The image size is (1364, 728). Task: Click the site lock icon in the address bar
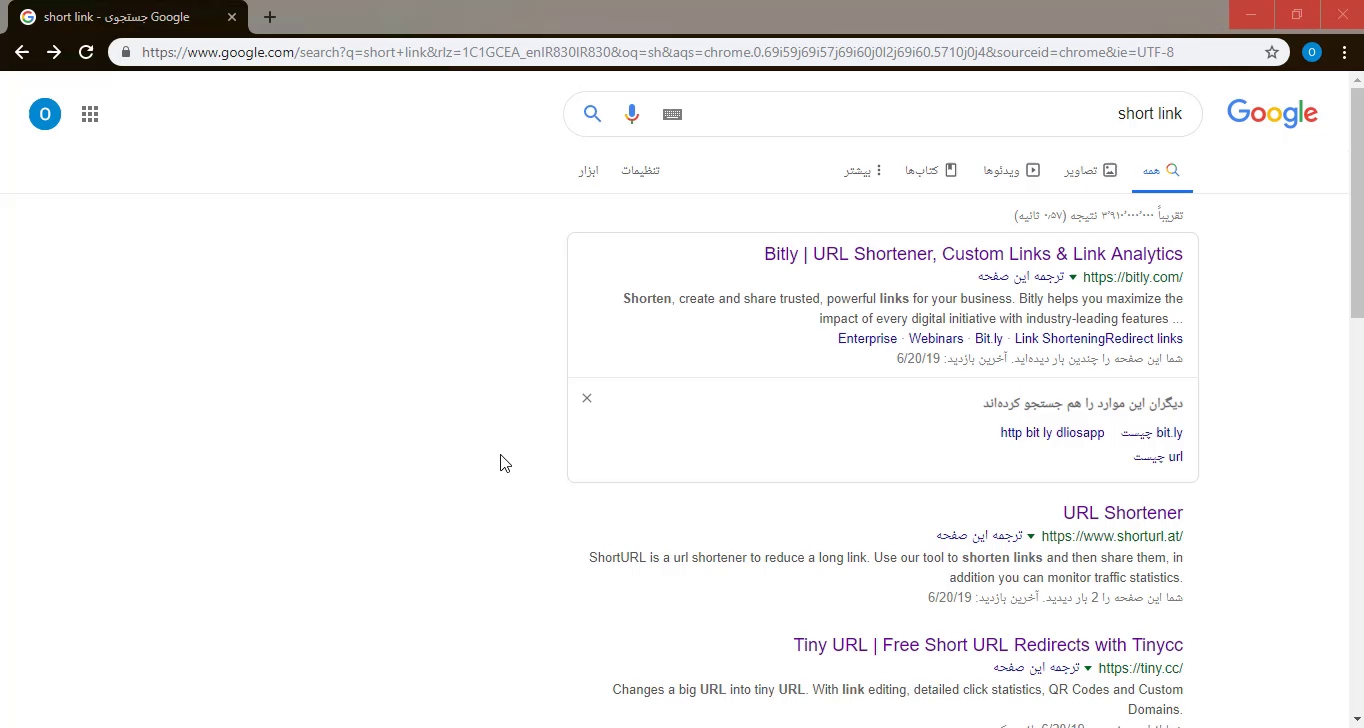[x=125, y=52]
